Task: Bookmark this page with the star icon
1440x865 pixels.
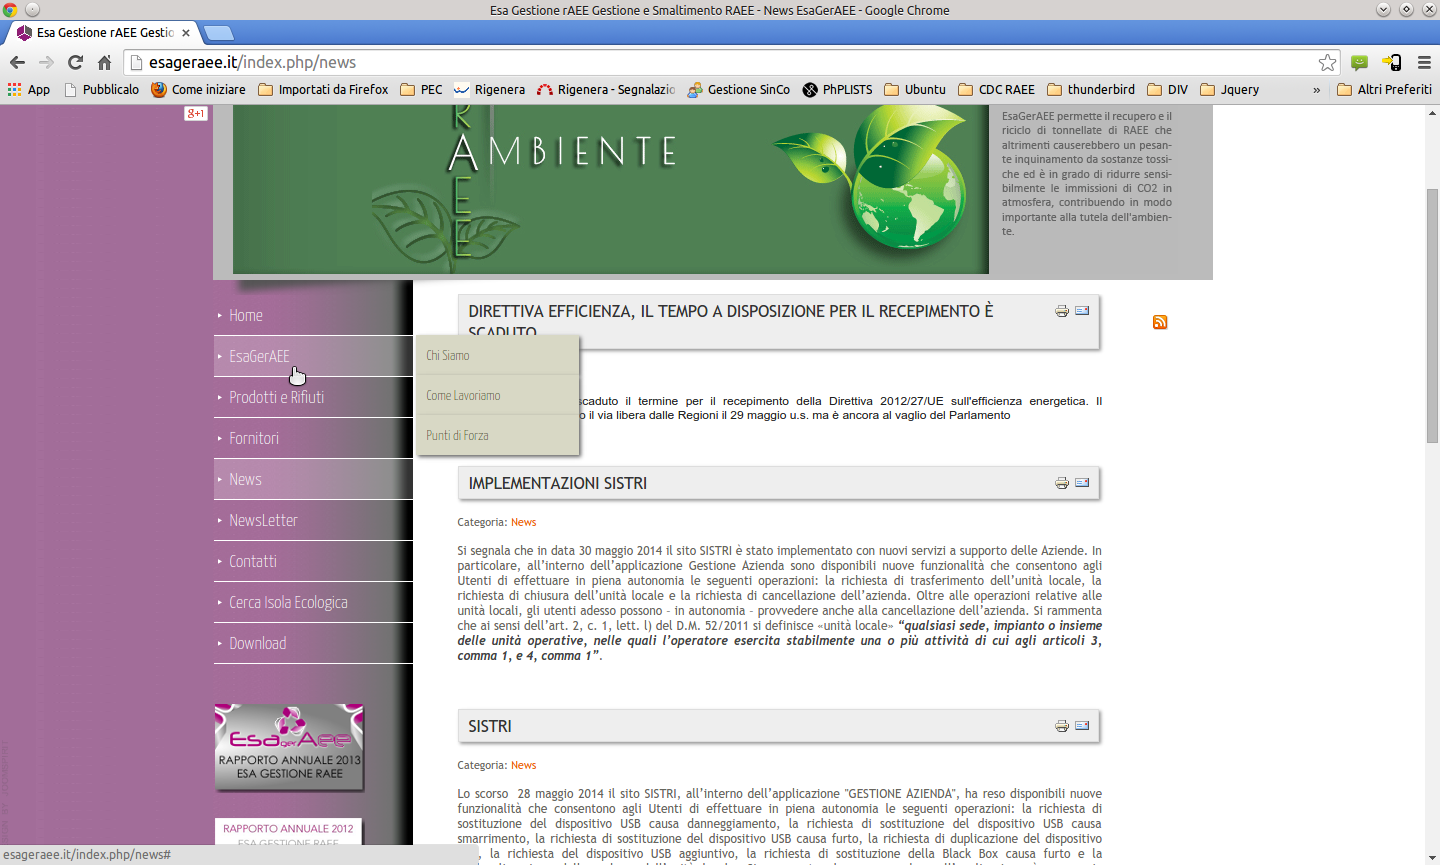Action: 1327,62
